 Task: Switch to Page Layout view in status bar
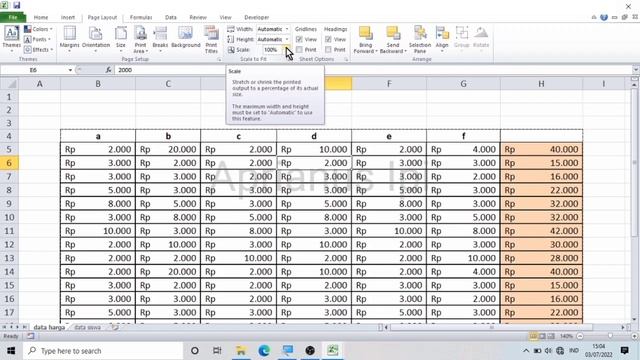[542, 336]
